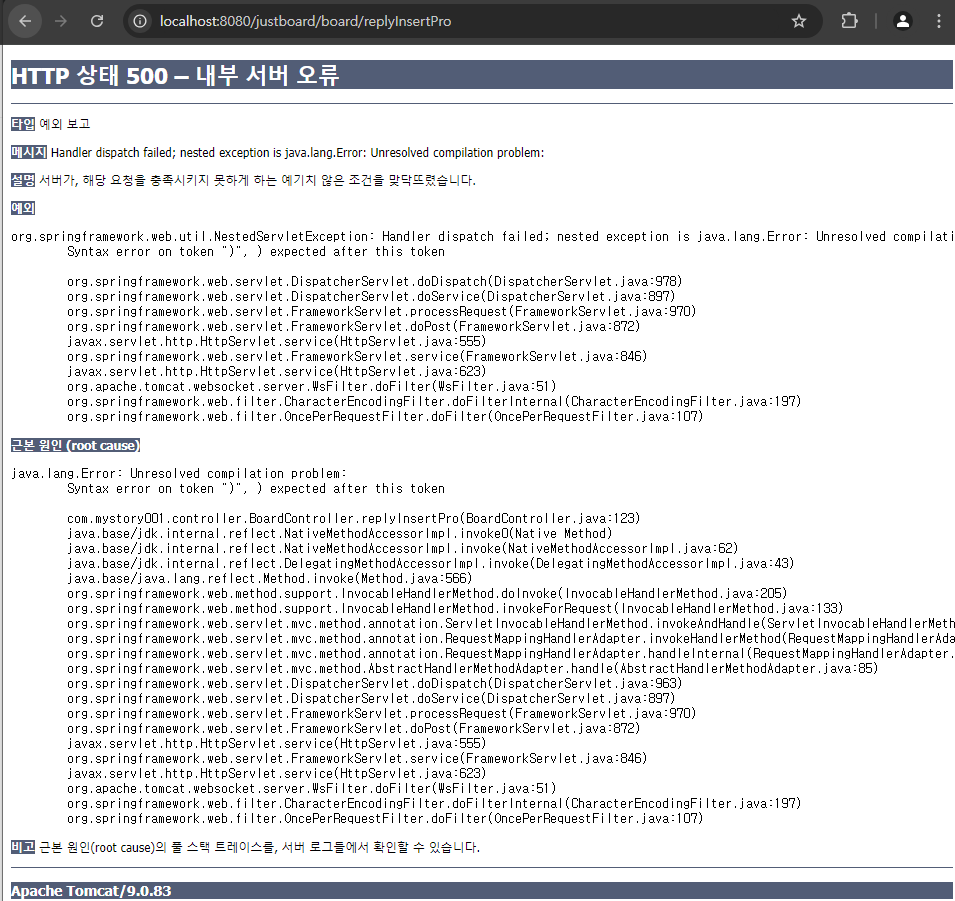The height and width of the screenshot is (901, 955).
Task: Reload the current page
Action: coord(97,21)
